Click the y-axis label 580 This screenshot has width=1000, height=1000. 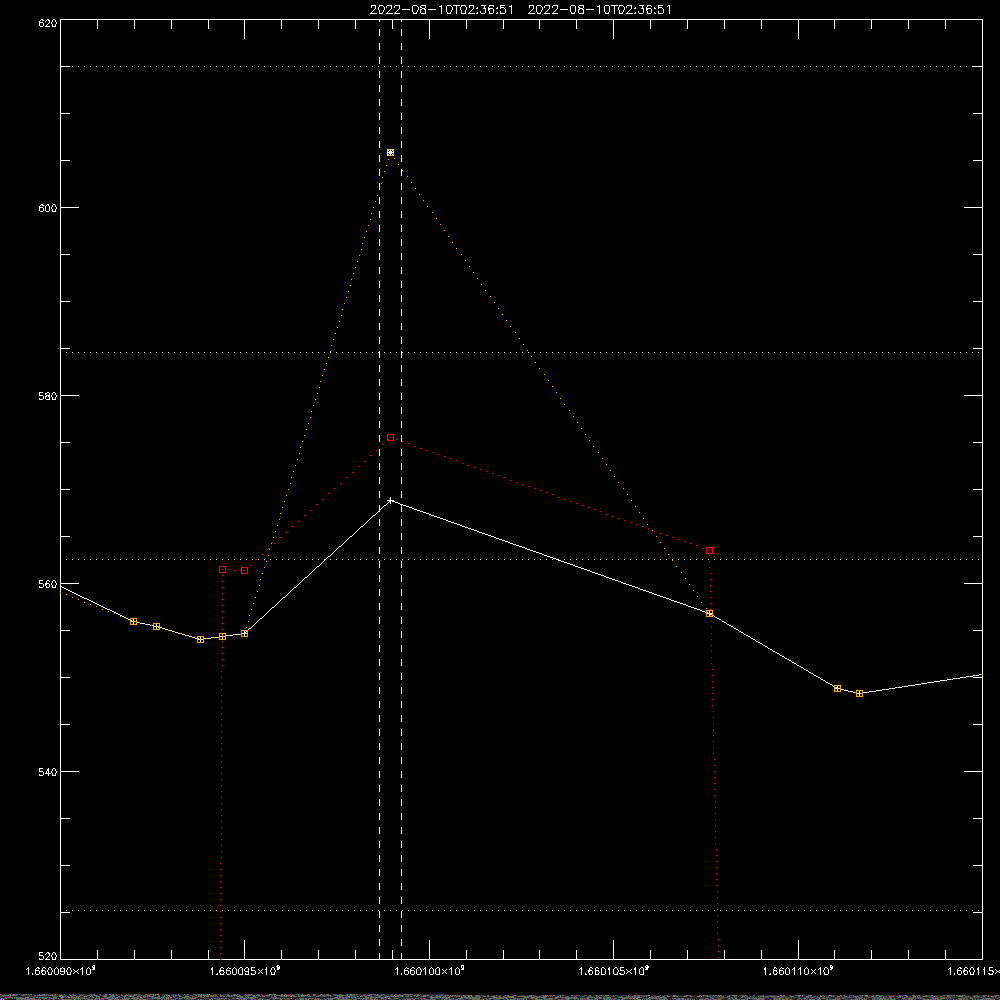pos(48,396)
